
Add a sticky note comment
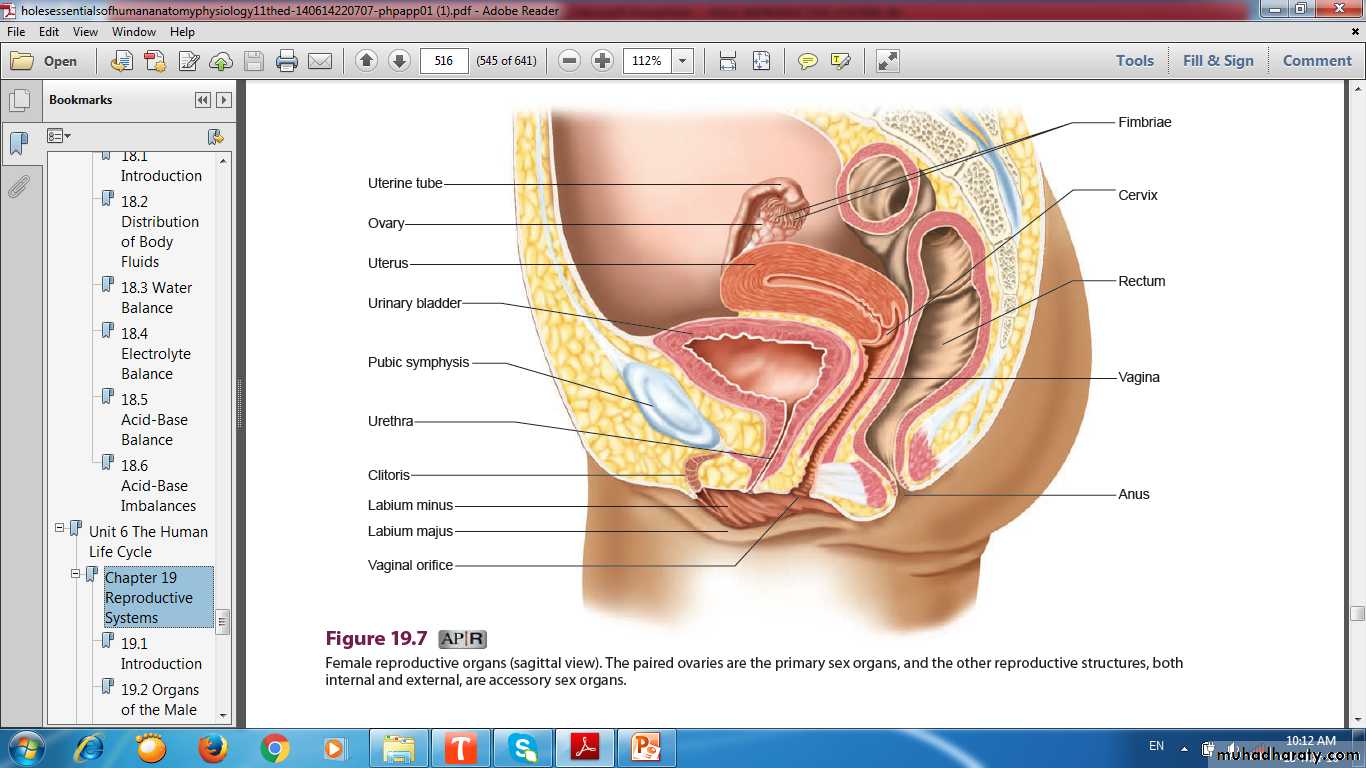pos(807,61)
